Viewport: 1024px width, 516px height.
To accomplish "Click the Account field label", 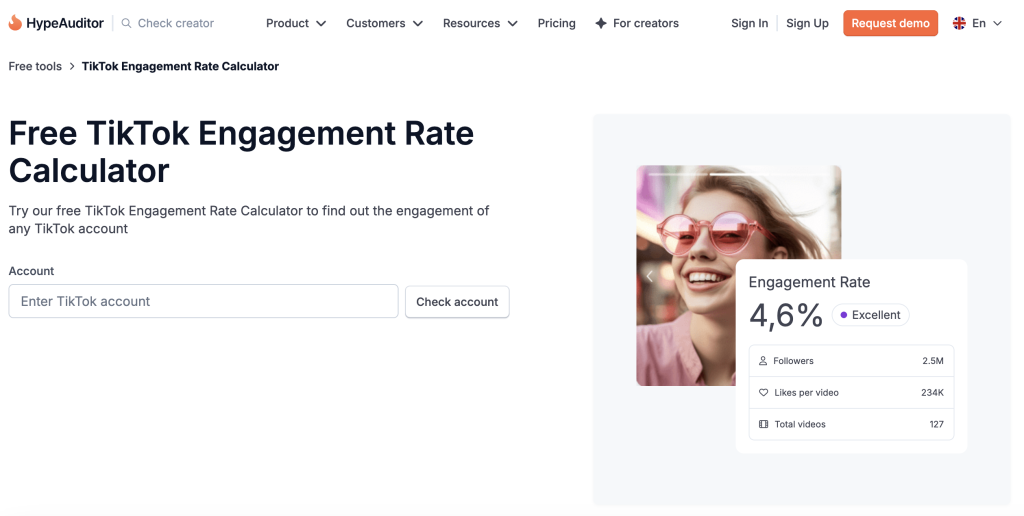I will (x=31, y=271).
